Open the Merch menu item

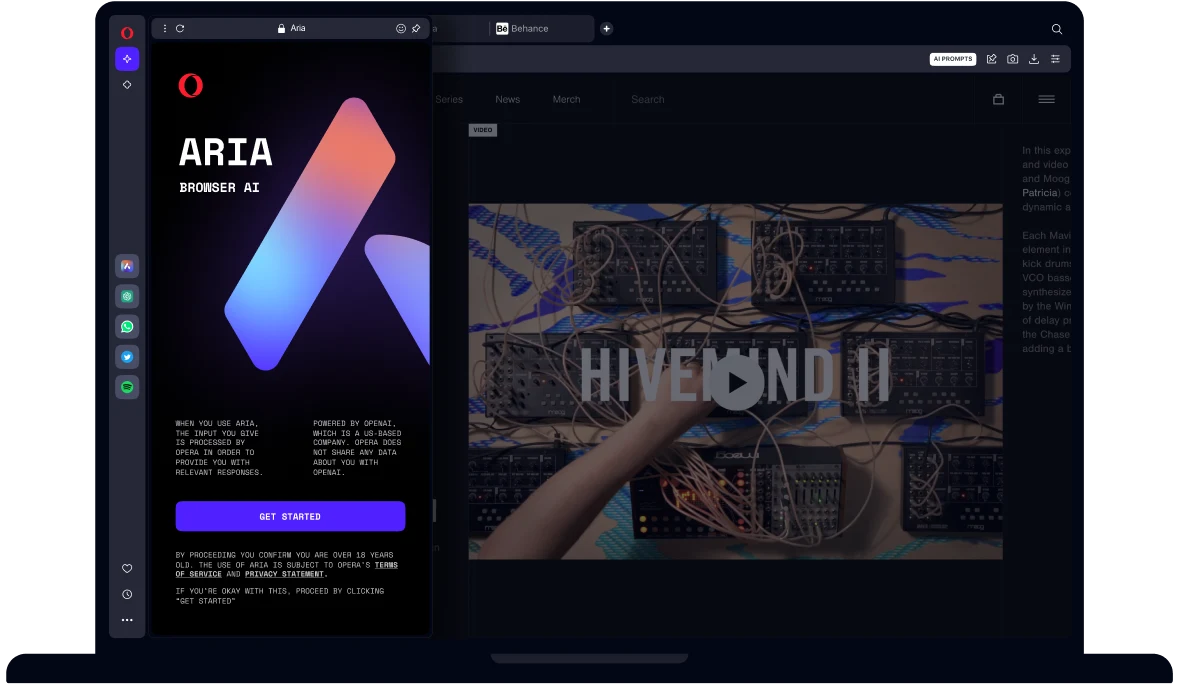[x=566, y=99]
